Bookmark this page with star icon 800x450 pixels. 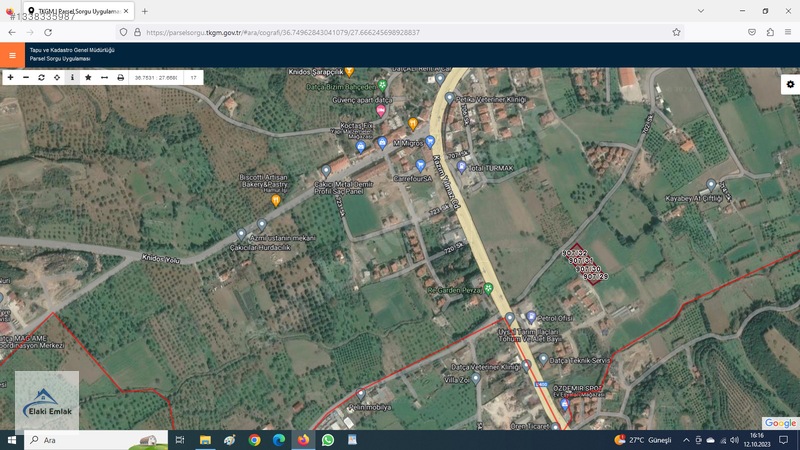(x=676, y=32)
